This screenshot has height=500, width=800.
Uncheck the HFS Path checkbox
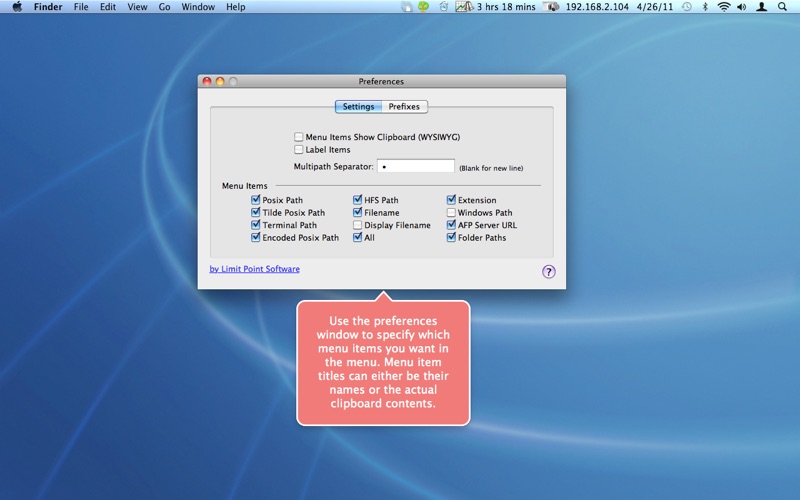pos(358,199)
